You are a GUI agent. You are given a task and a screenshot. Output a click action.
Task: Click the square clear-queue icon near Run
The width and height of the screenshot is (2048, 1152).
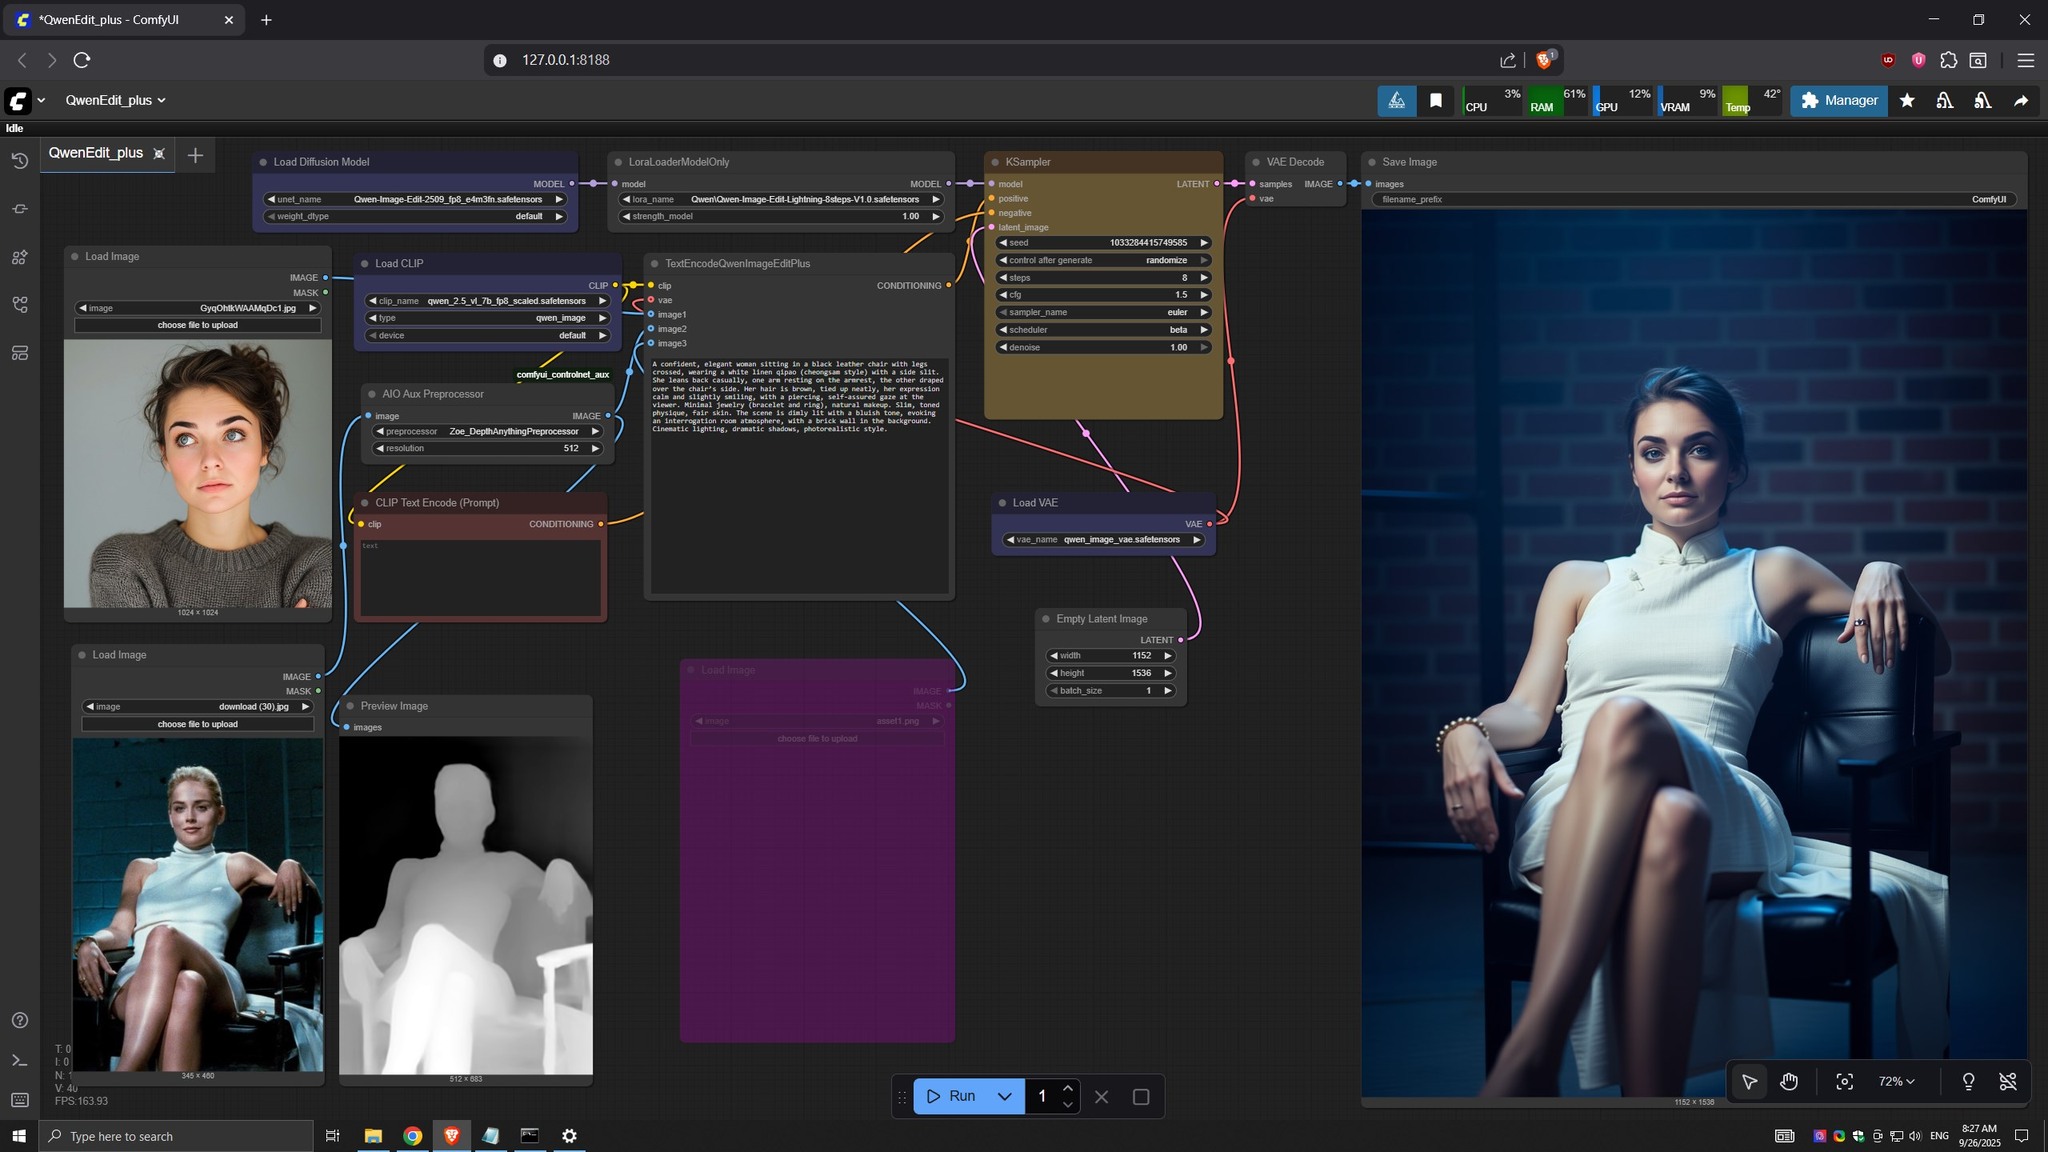1141,1097
